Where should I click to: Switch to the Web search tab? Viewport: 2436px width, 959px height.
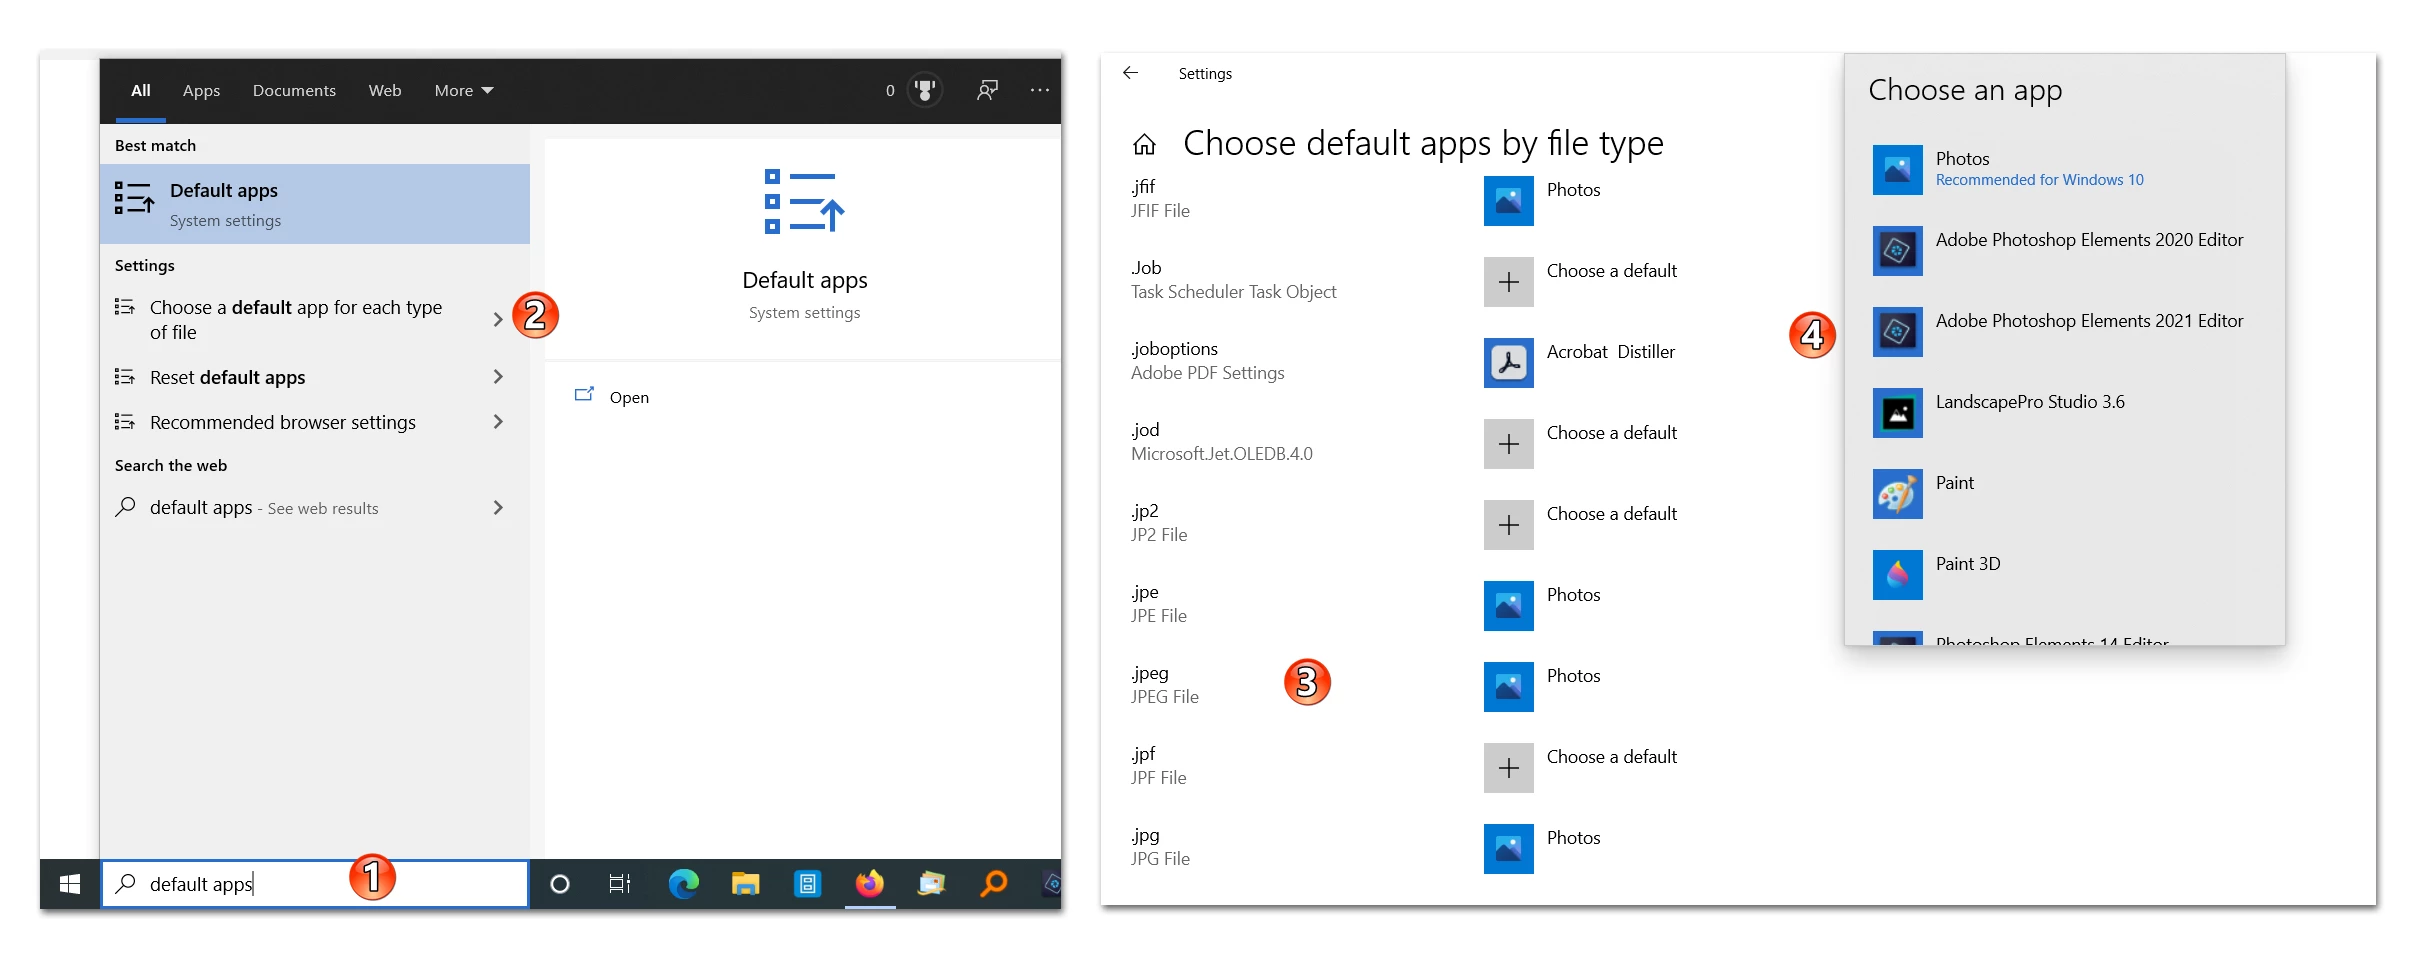(x=385, y=91)
